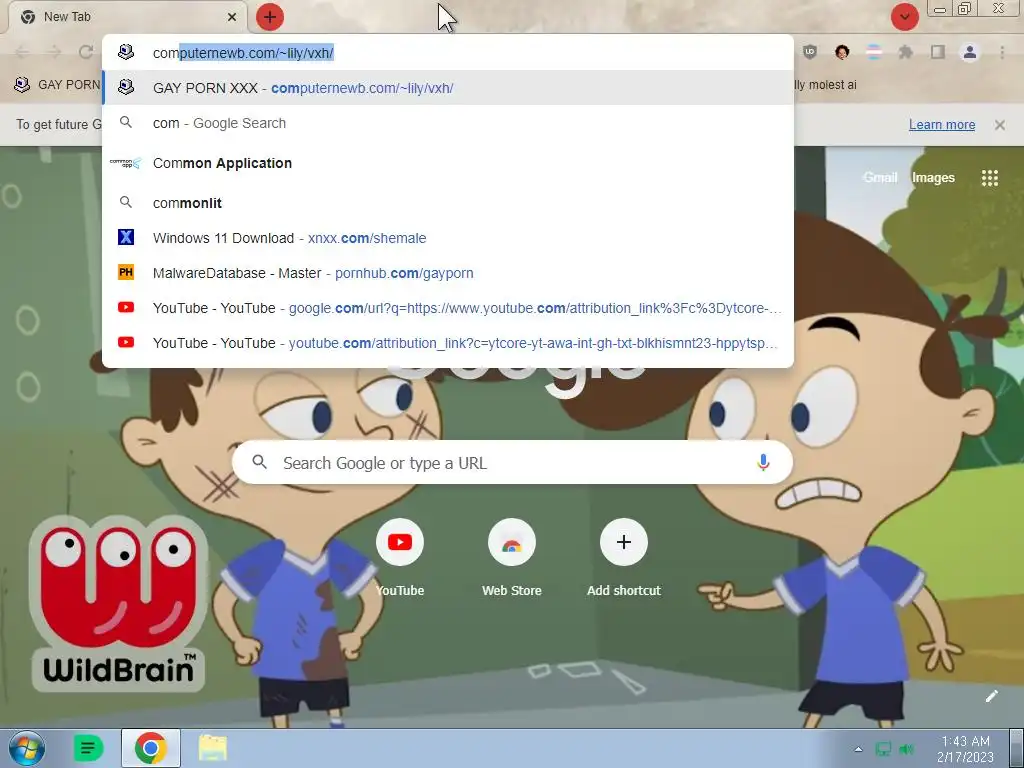This screenshot has height=768, width=1024.
Task: Close the New Tab tab
Action: pyautogui.click(x=232, y=17)
